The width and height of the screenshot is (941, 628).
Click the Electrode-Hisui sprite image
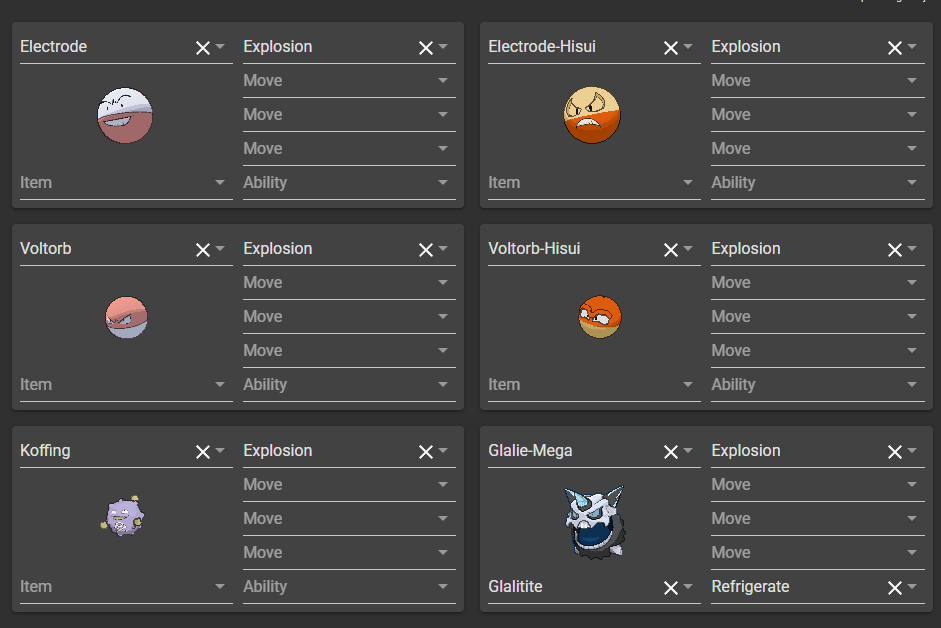coord(592,115)
